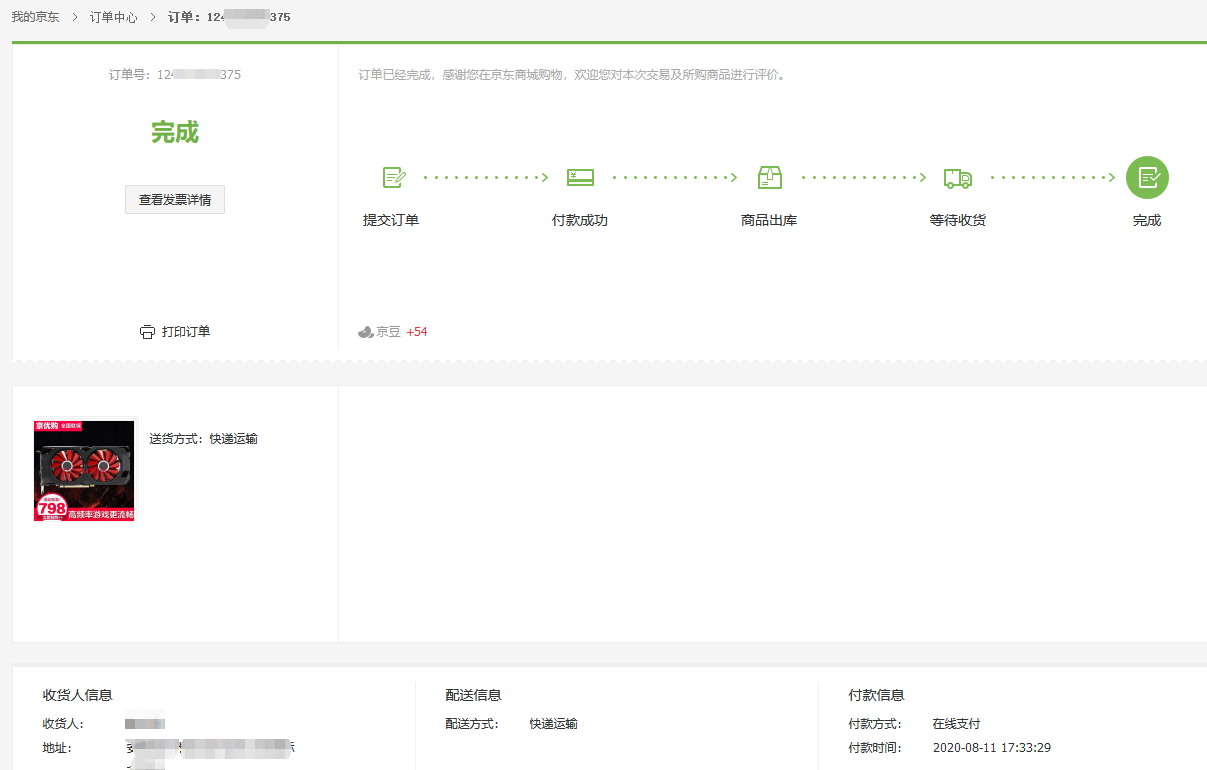Click the 收货人信息 recipient information heading
Image resolution: width=1207 pixels, height=770 pixels.
tap(79, 694)
